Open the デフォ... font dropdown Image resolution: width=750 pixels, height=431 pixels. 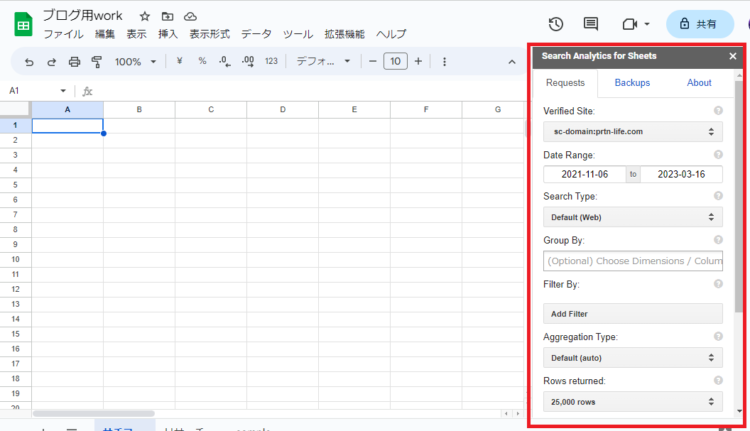pyautogui.click(x=323, y=61)
